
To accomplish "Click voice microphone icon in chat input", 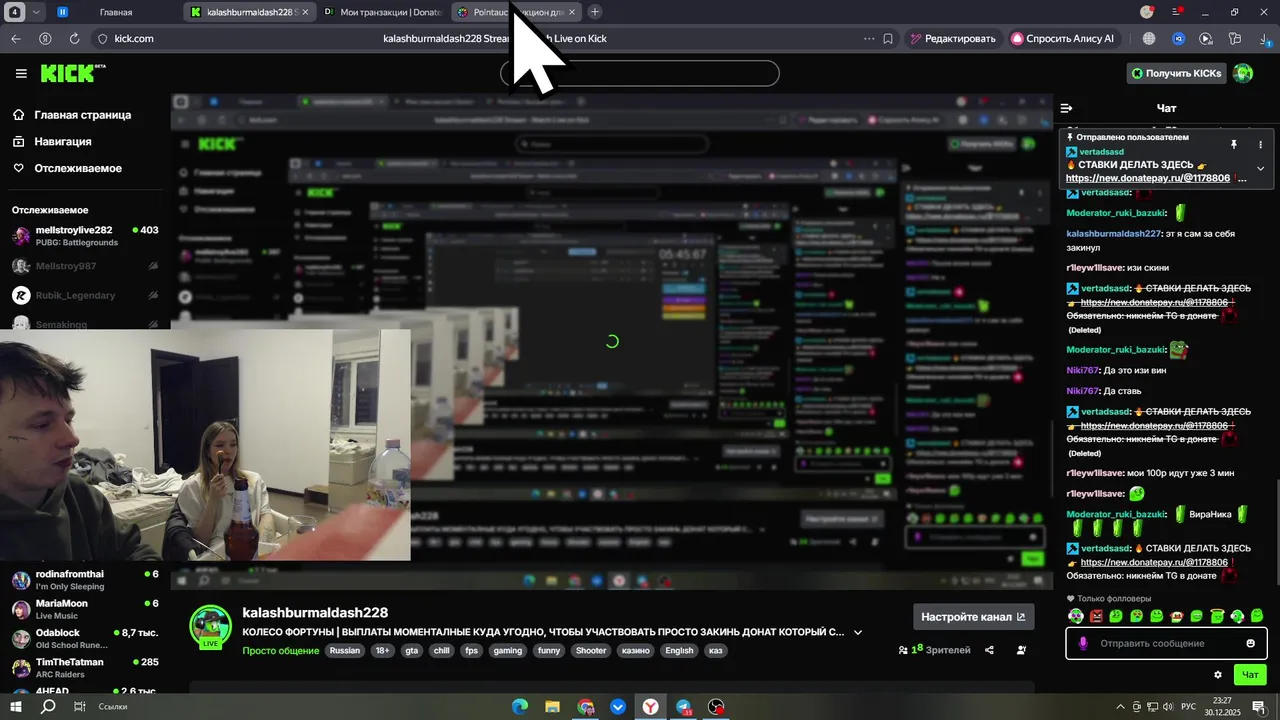I will [x=1082, y=643].
